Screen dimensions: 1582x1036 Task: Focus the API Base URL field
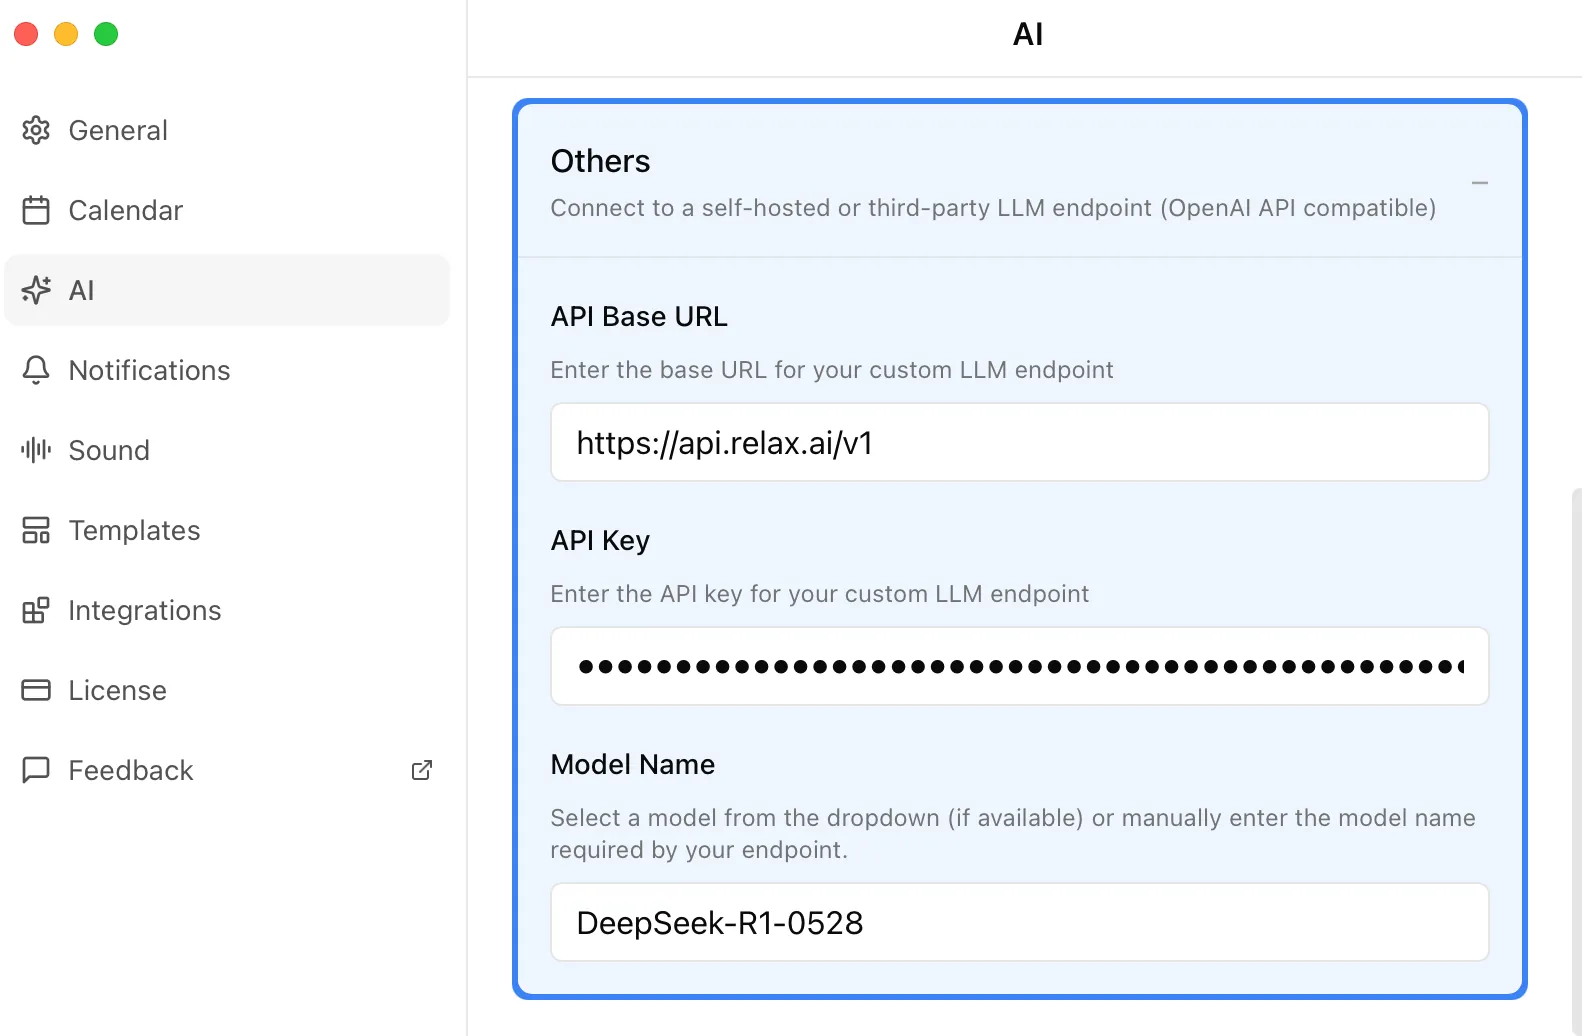tap(1019, 443)
